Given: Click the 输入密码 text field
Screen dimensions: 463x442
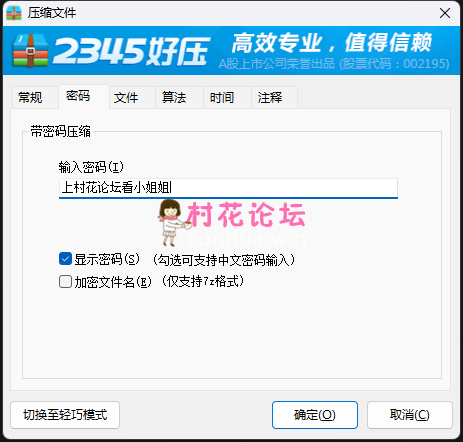Looking at the screenshot, I should (x=228, y=188).
